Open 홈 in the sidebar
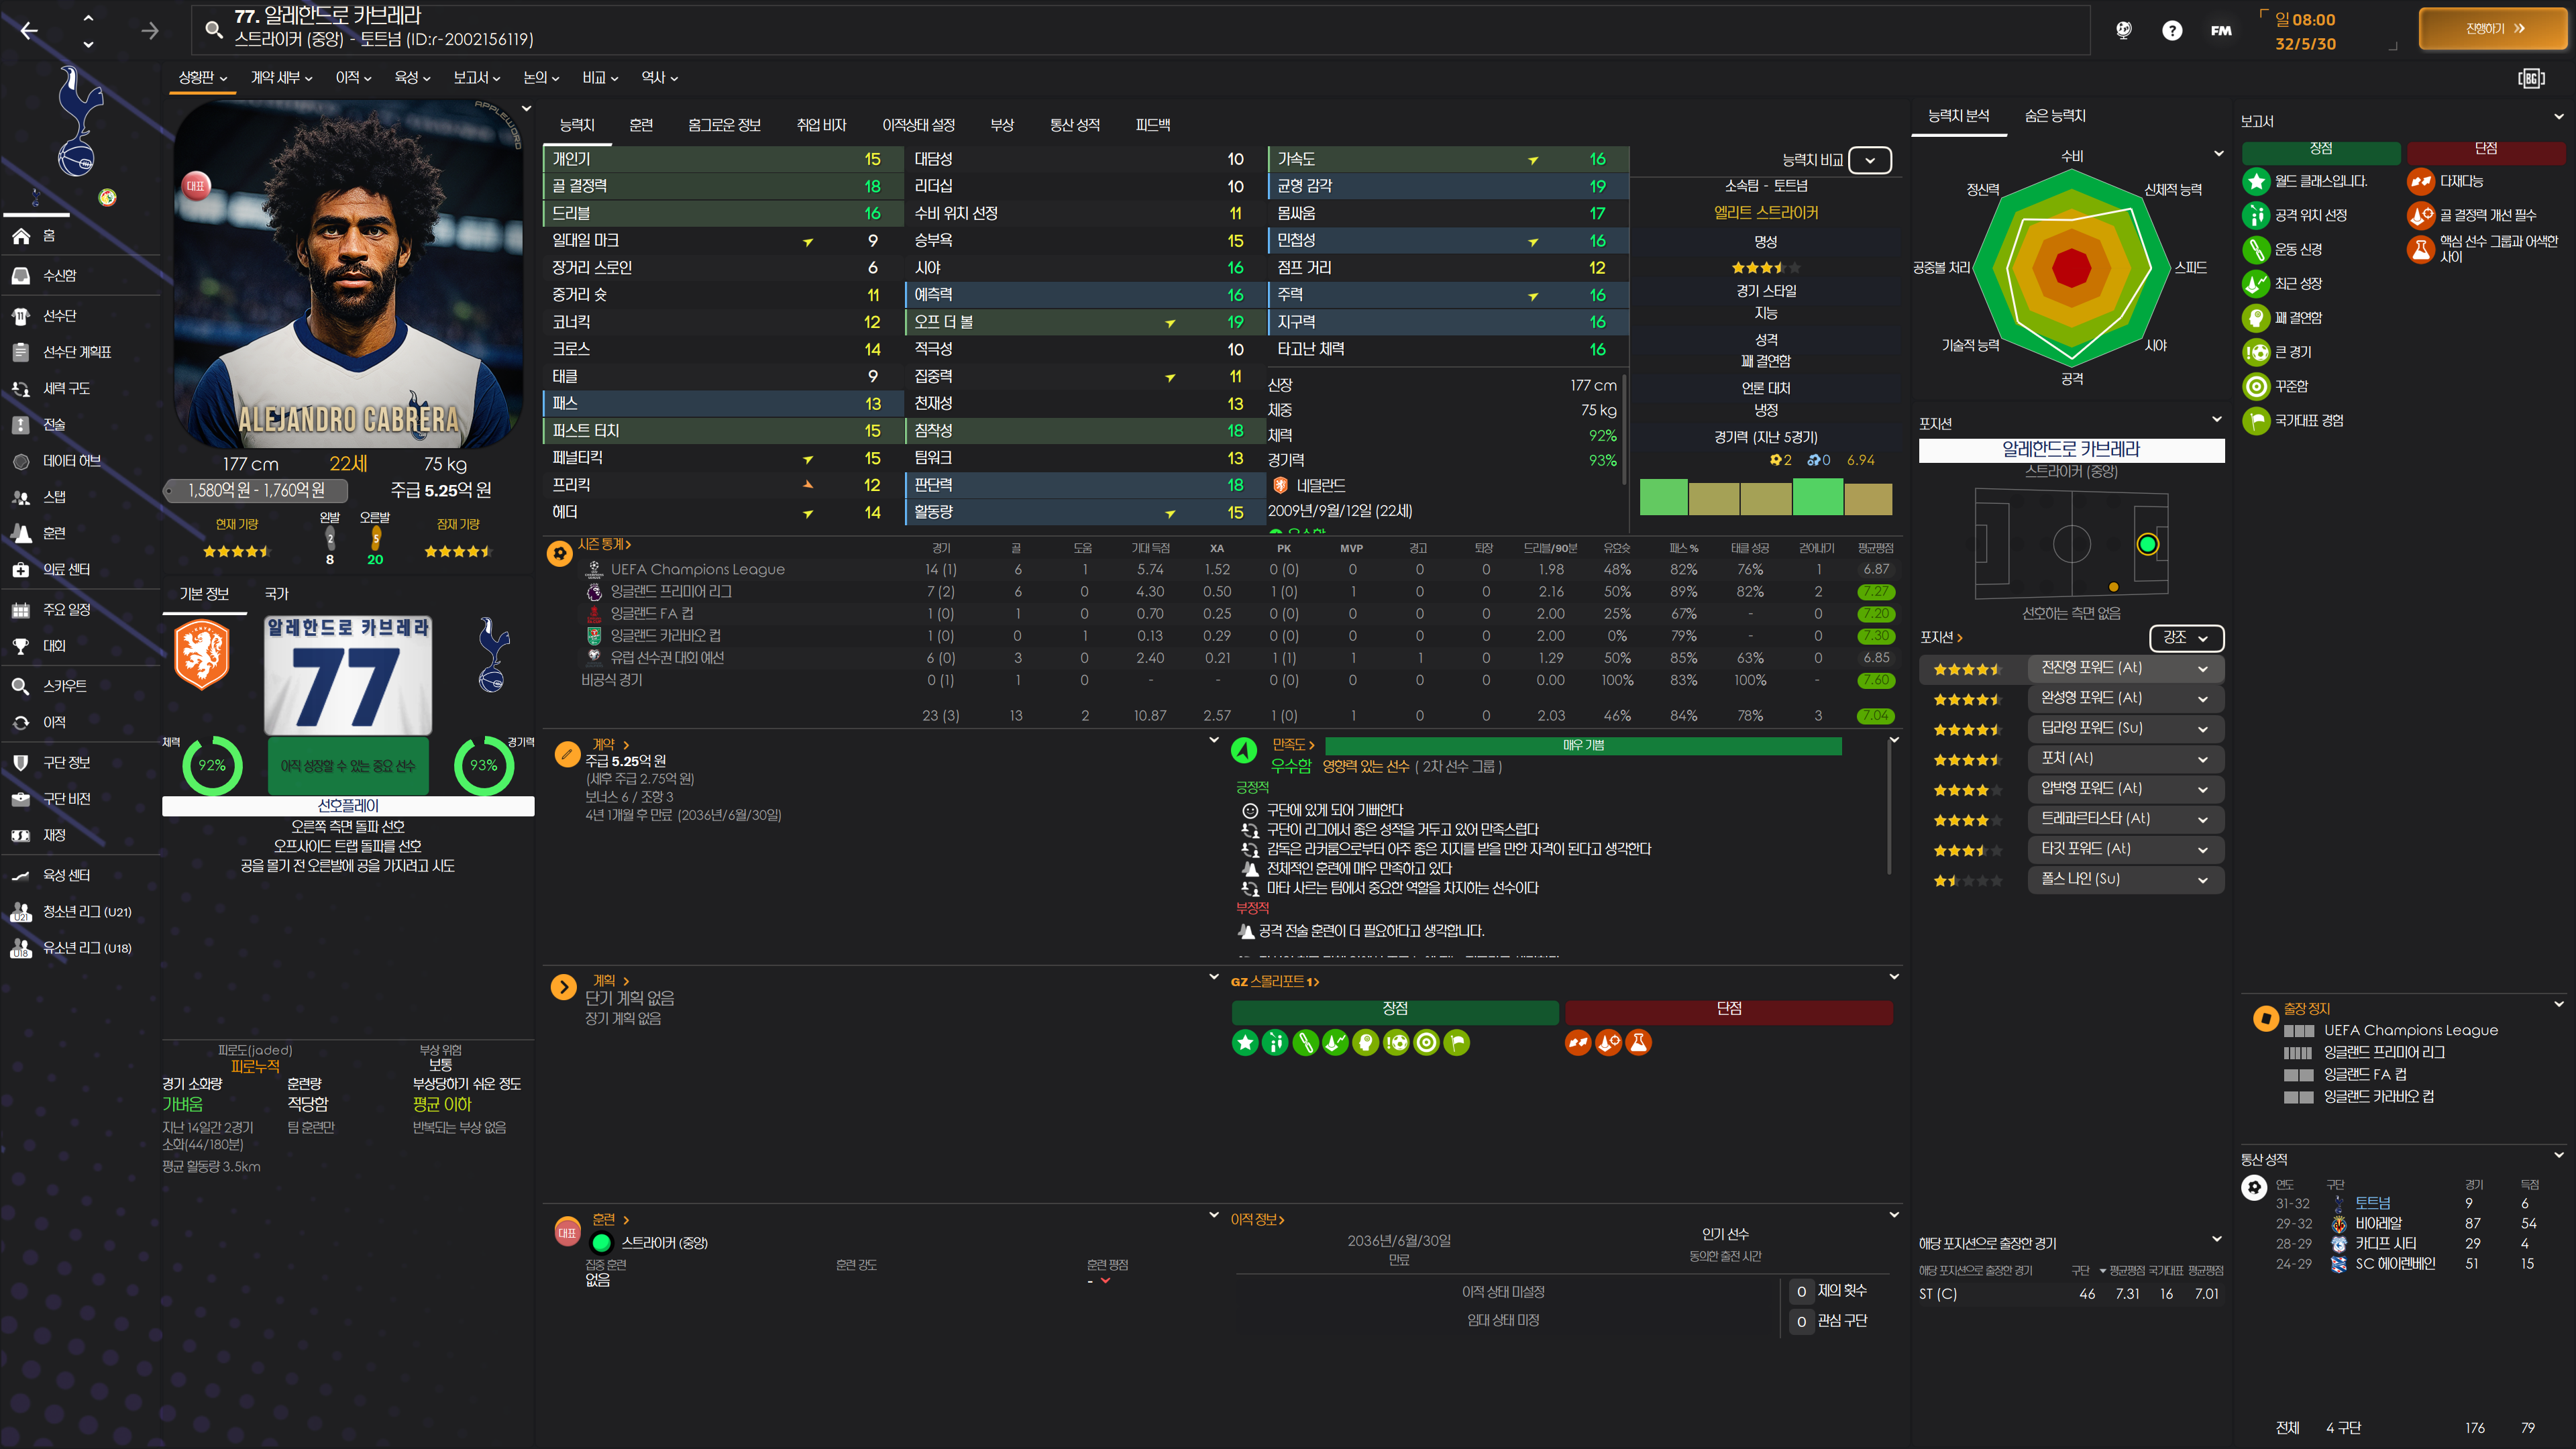The image size is (2576, 1449). point(48,236)
